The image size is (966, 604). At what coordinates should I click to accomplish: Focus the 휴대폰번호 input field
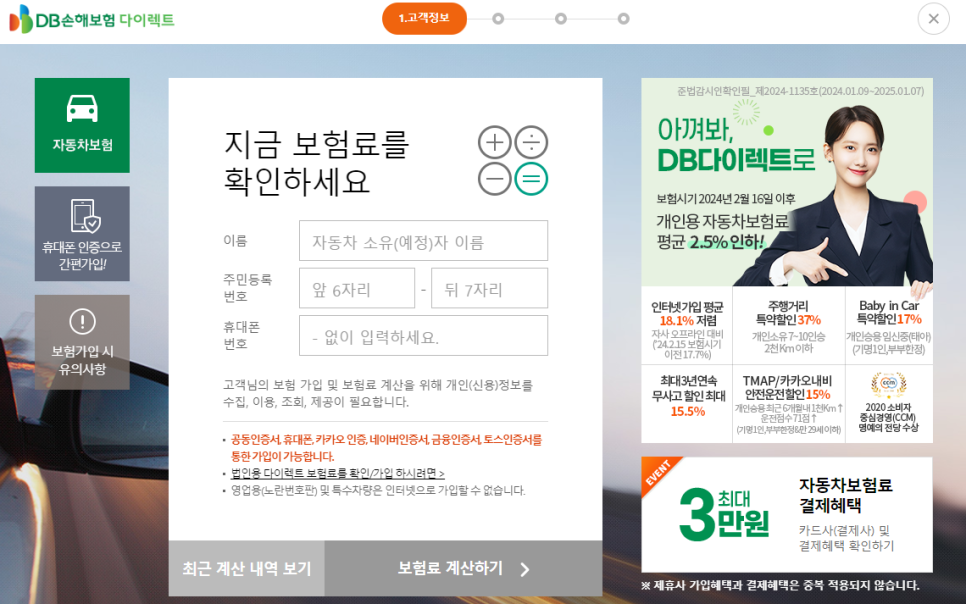point(423,335)
